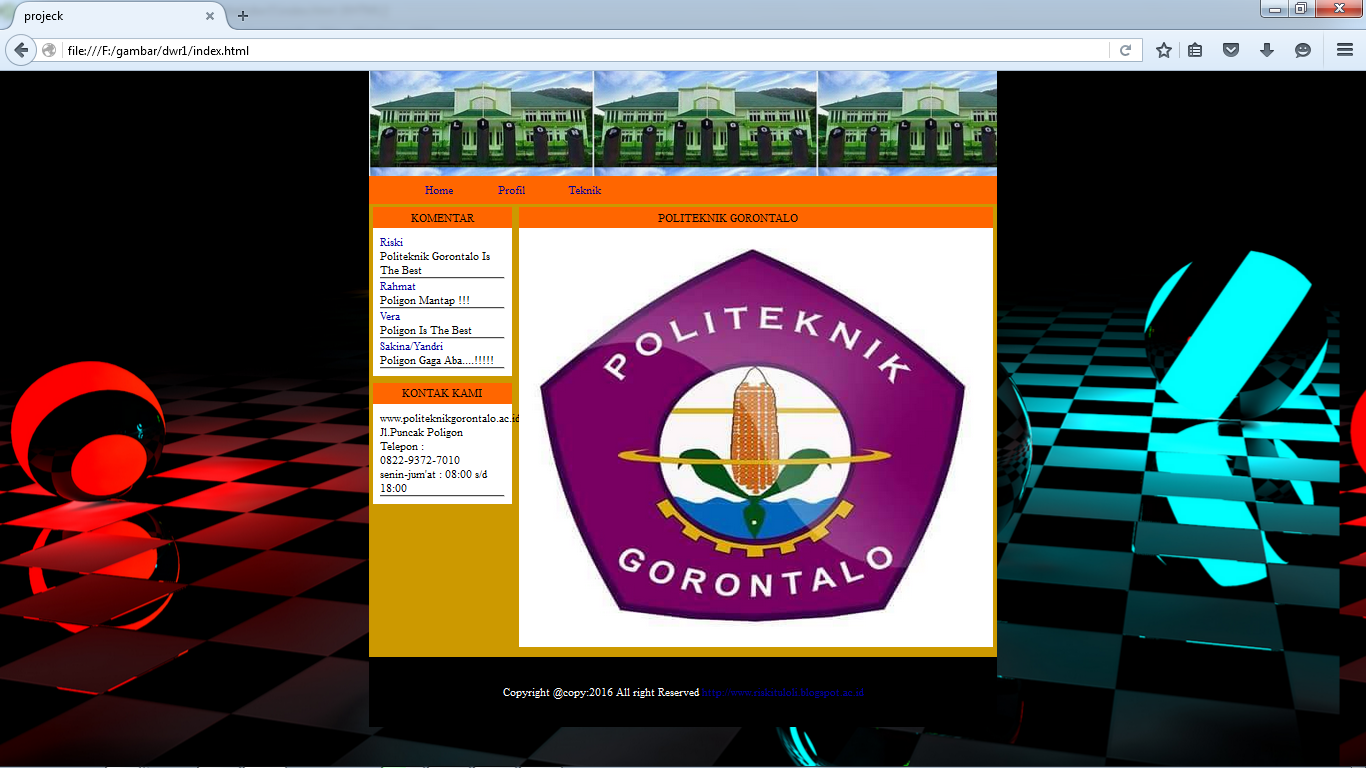Click comment 'Poligon Mantap !!!'
Viewport: 1366px width, 768px height.
[425, 300]
